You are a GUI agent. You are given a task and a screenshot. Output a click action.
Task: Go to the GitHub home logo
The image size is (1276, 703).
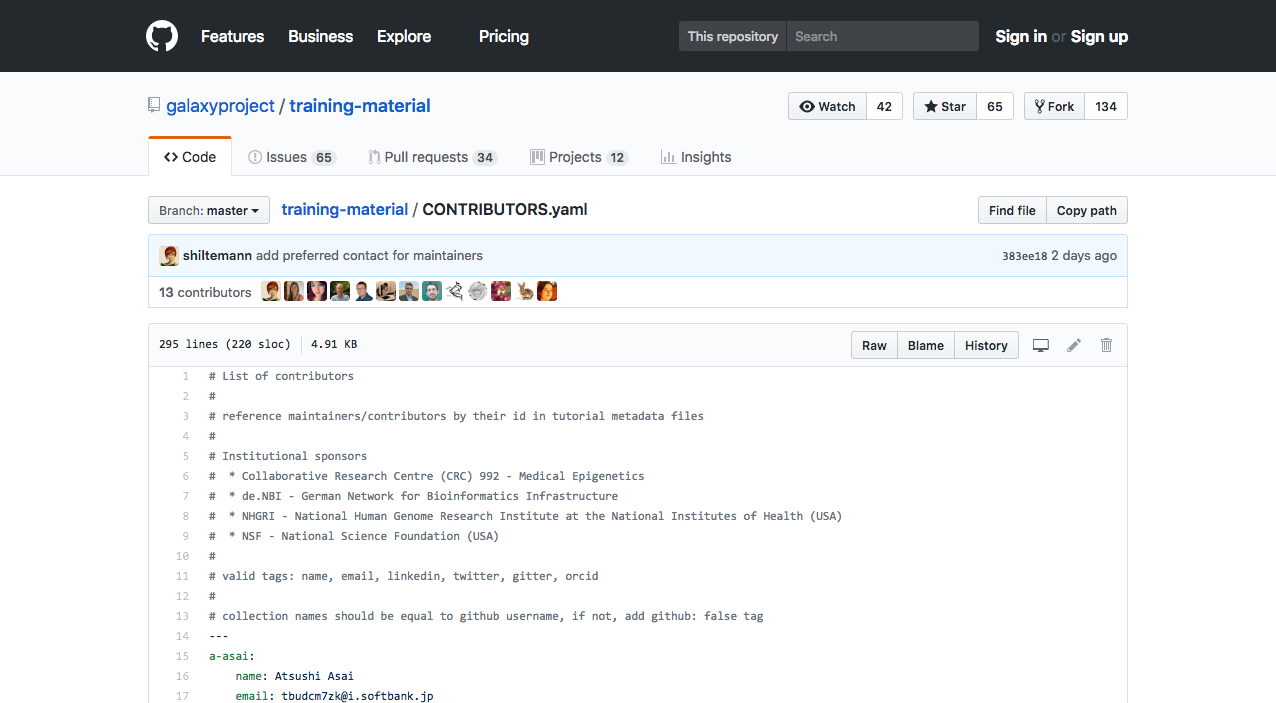tap(162, 36)
